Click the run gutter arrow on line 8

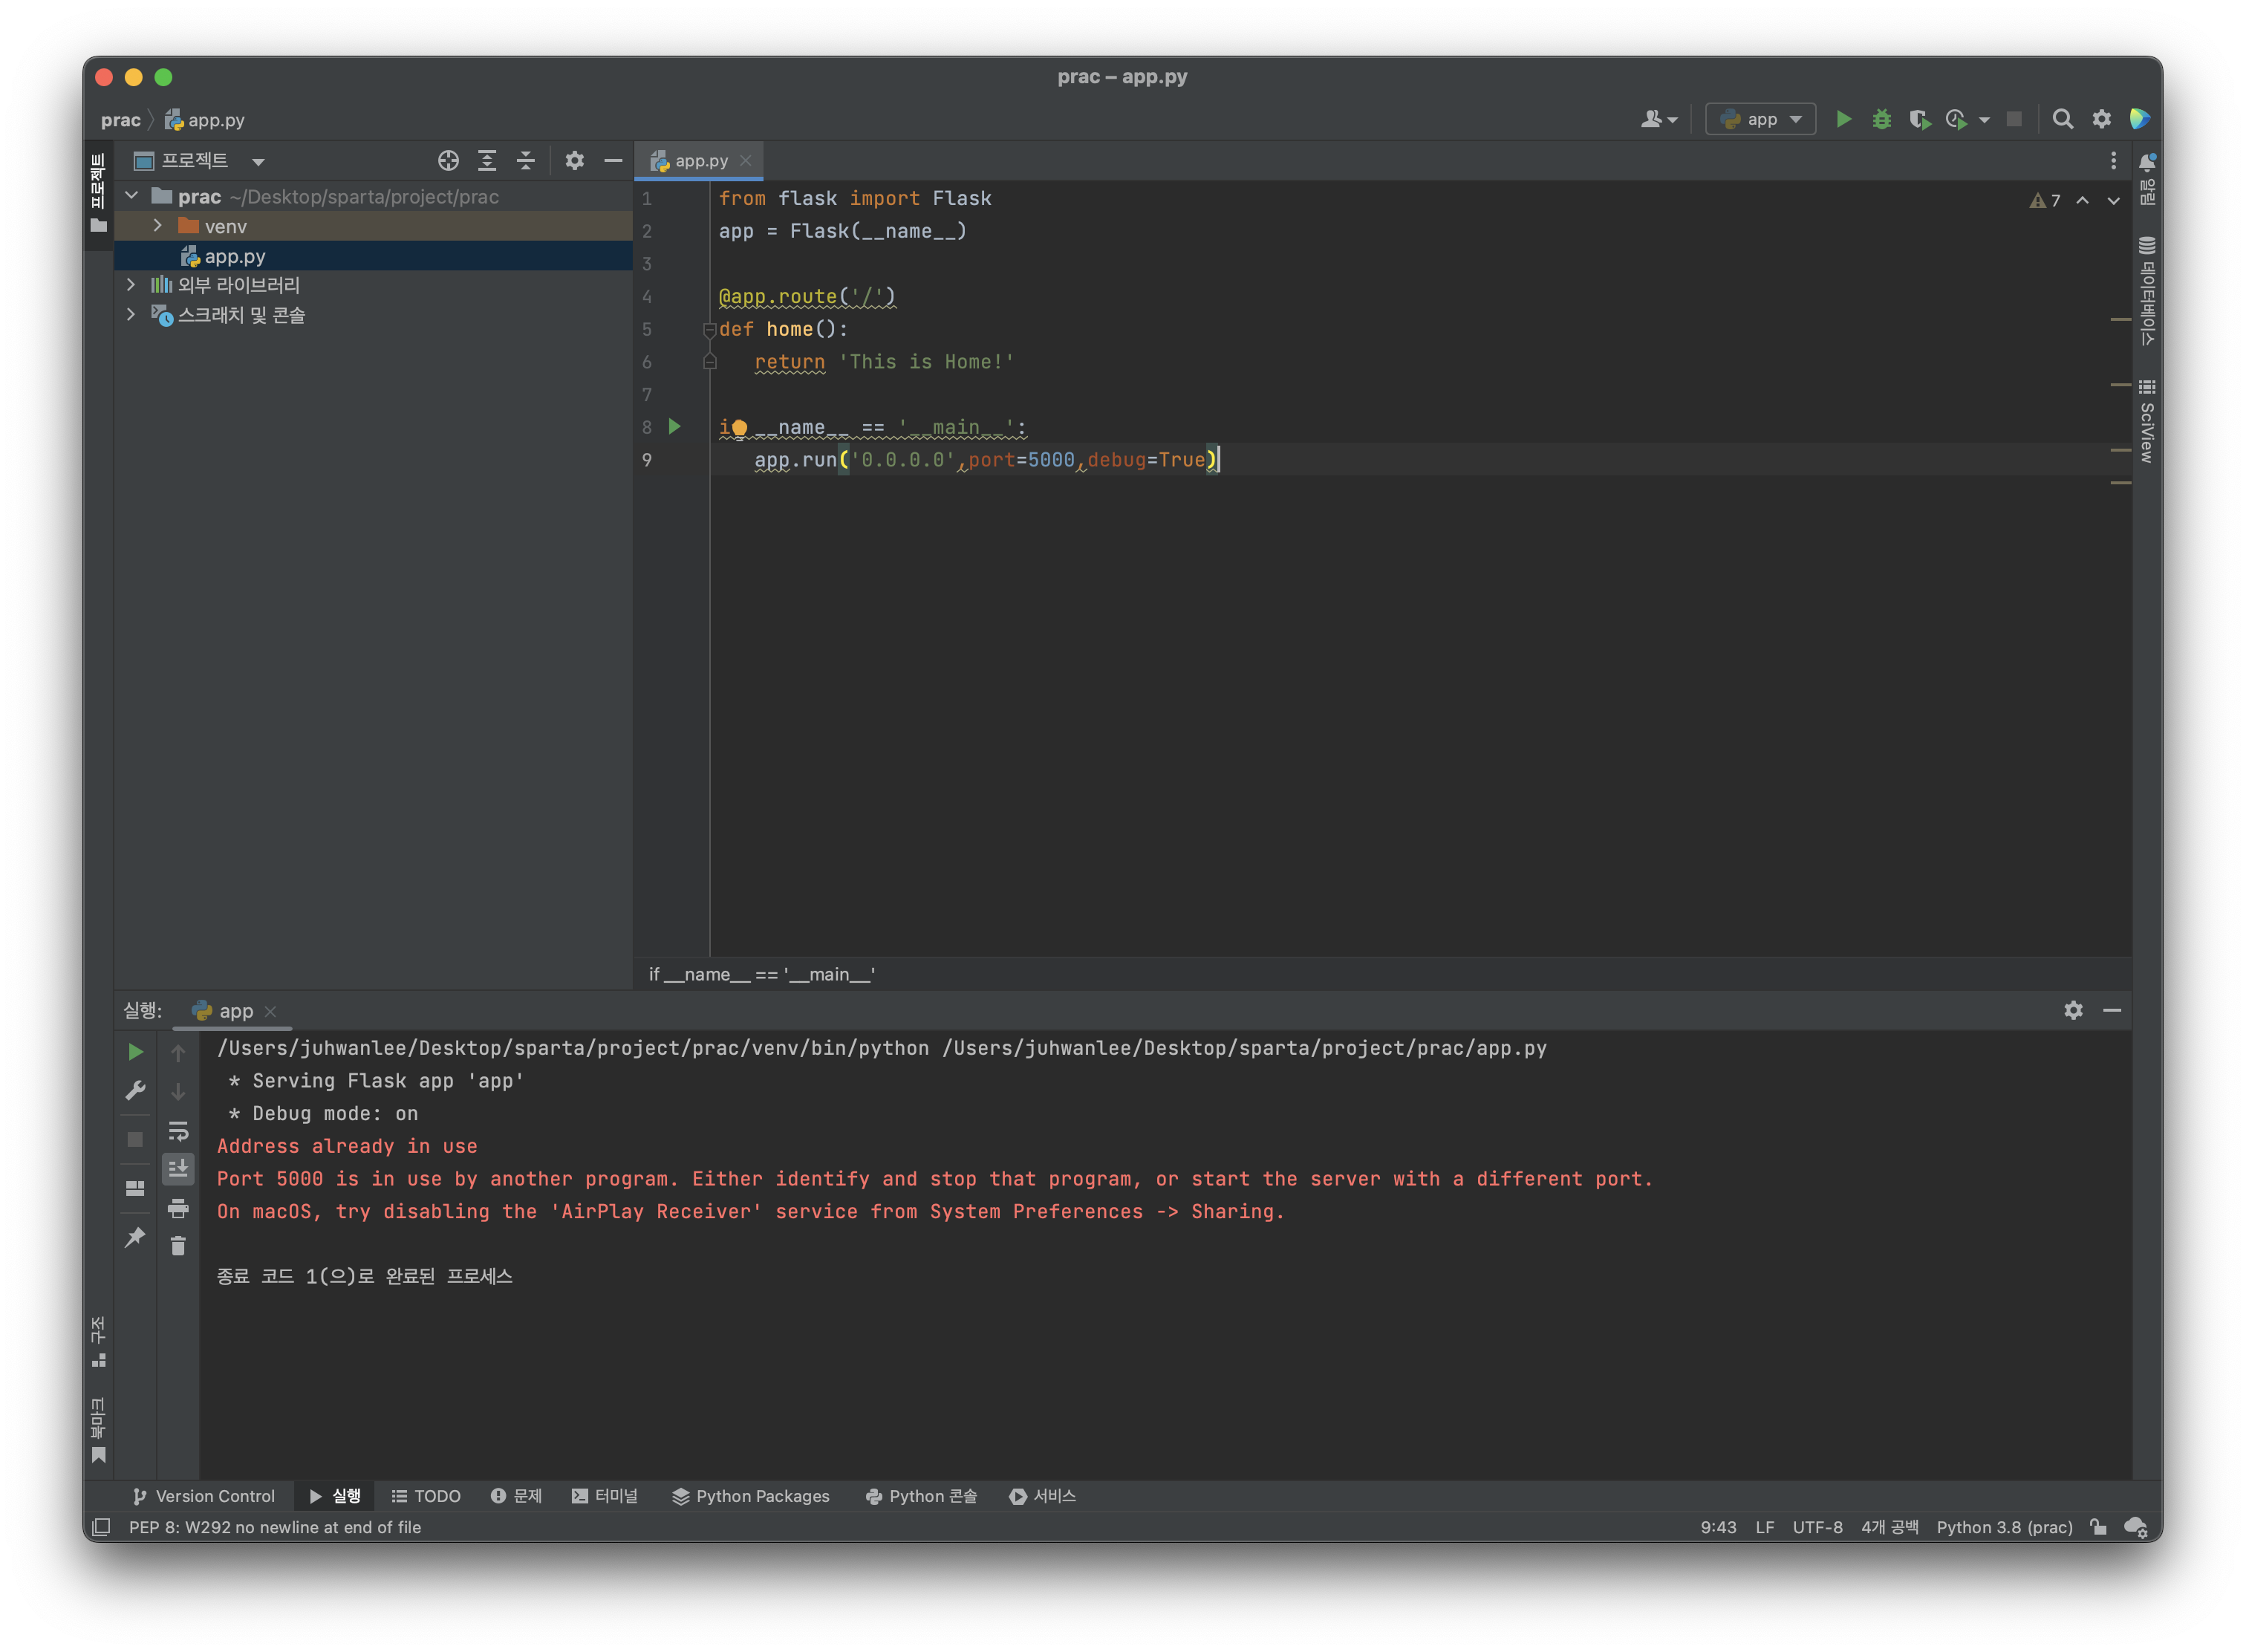[674, 427]
